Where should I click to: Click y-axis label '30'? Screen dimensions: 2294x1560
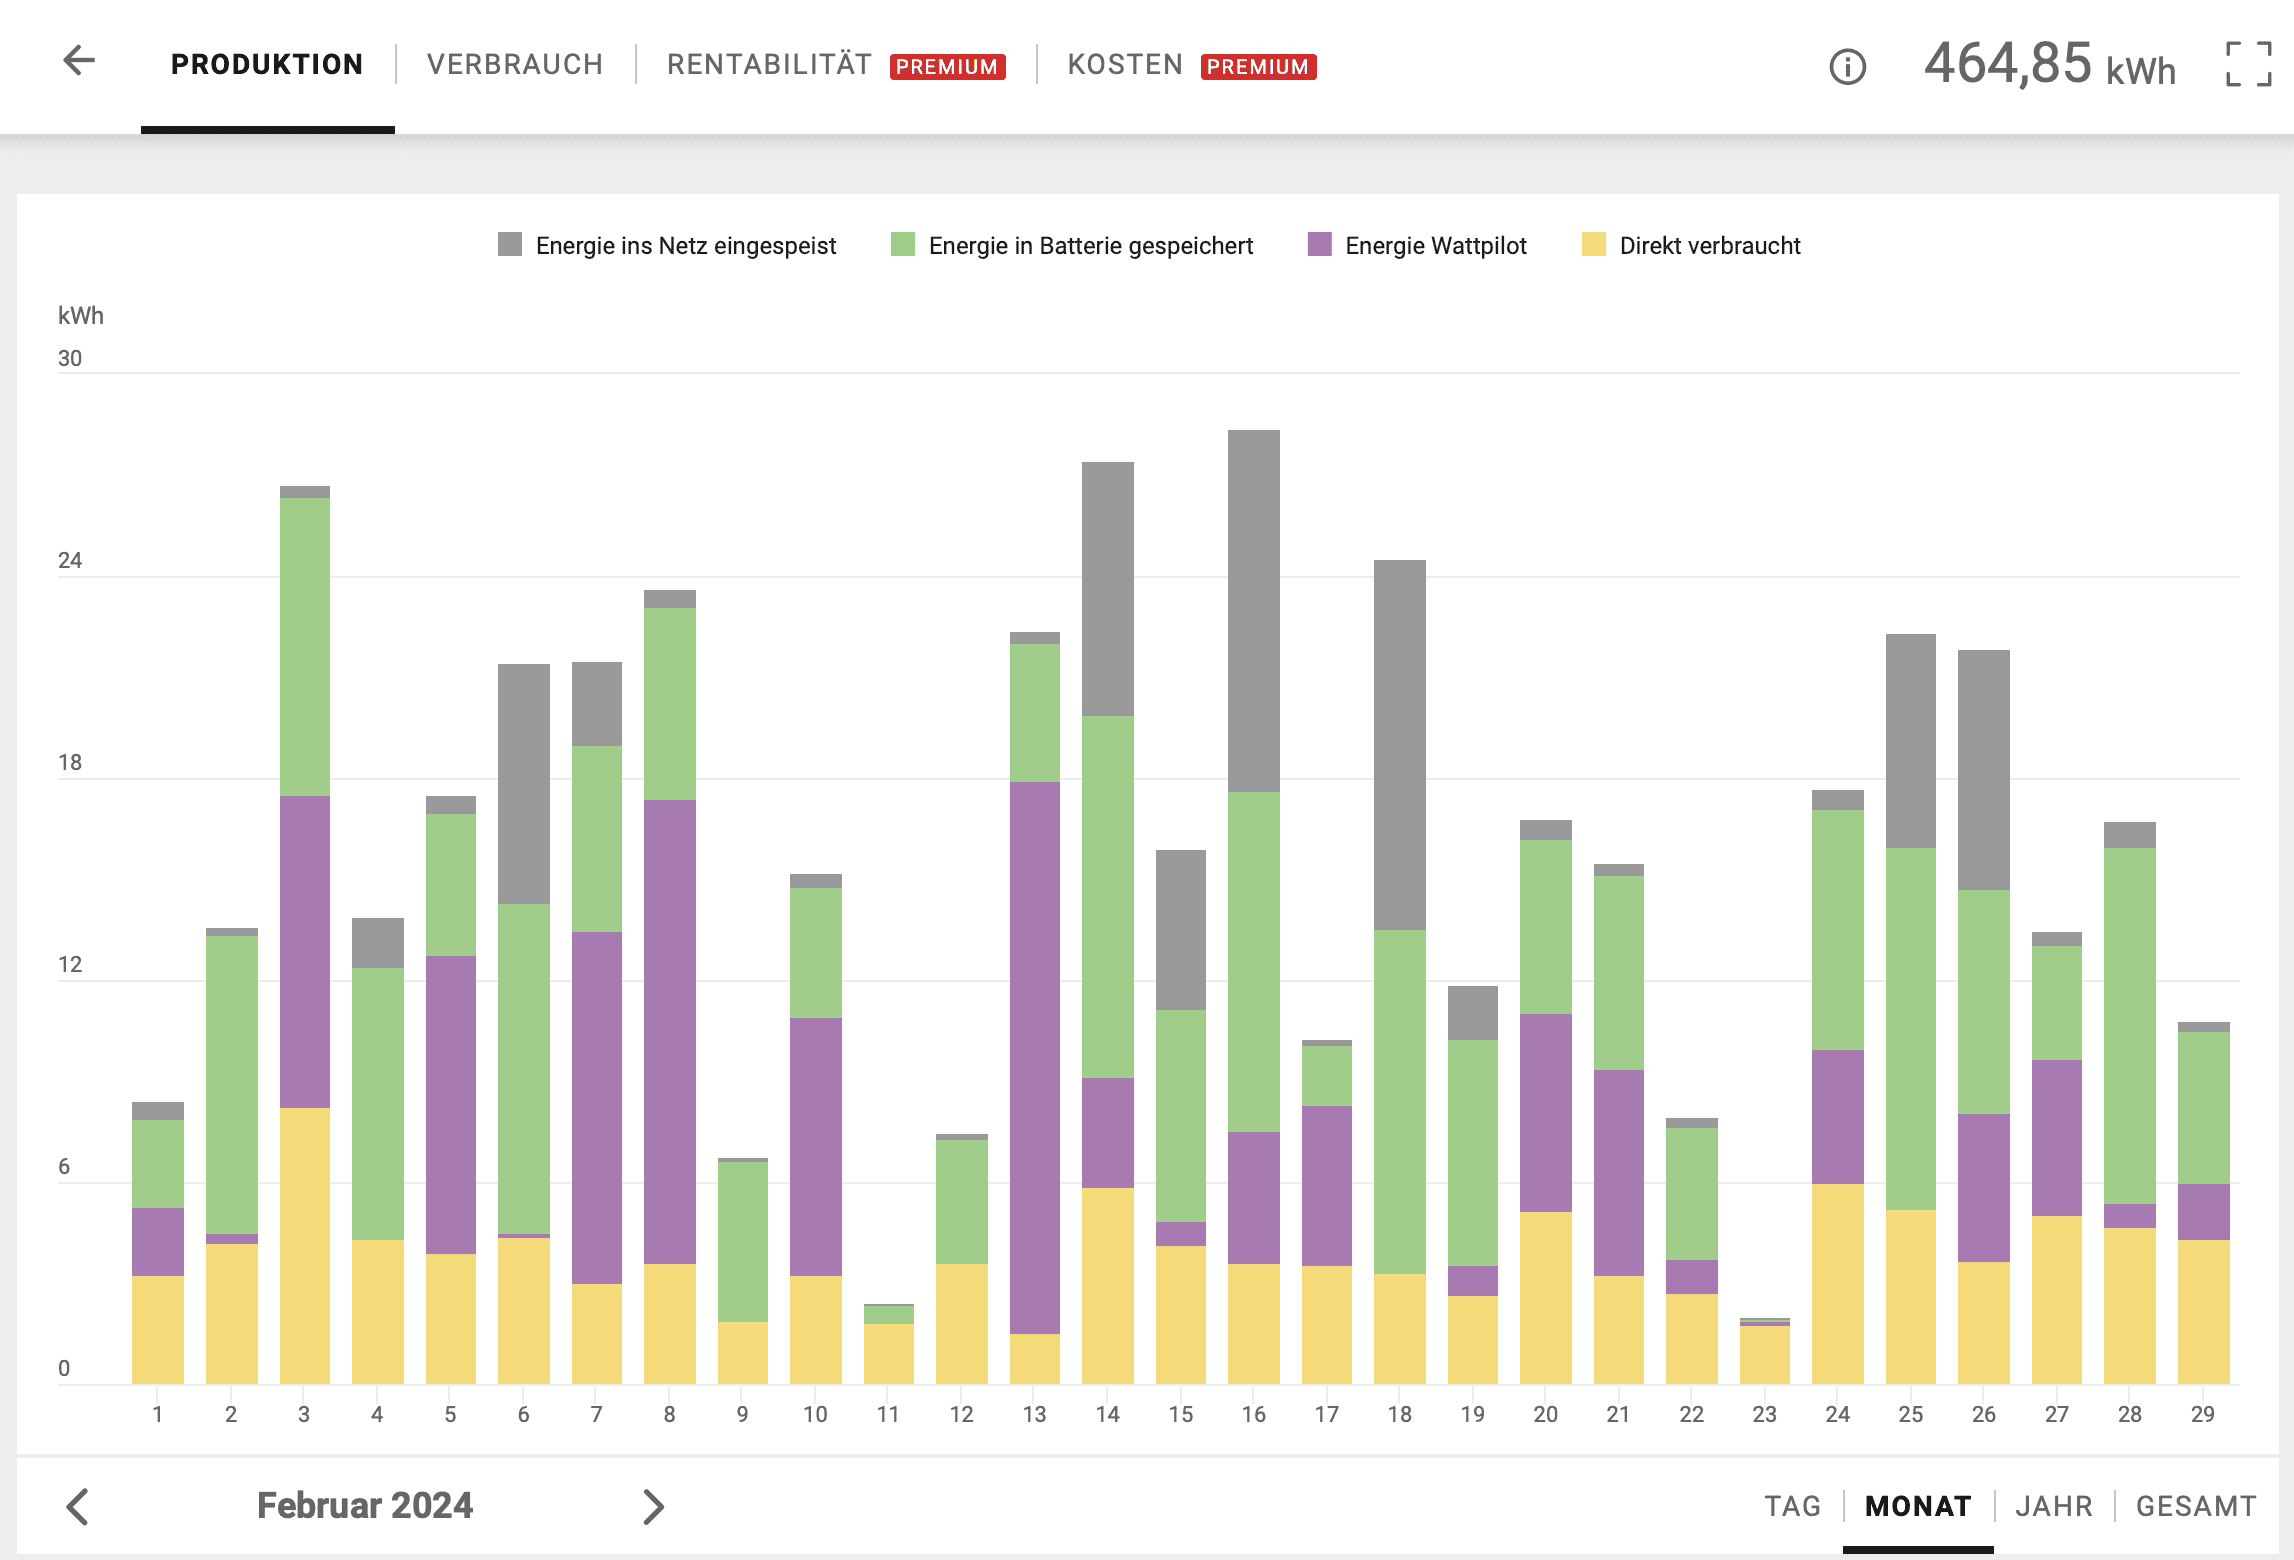[70, 358]
